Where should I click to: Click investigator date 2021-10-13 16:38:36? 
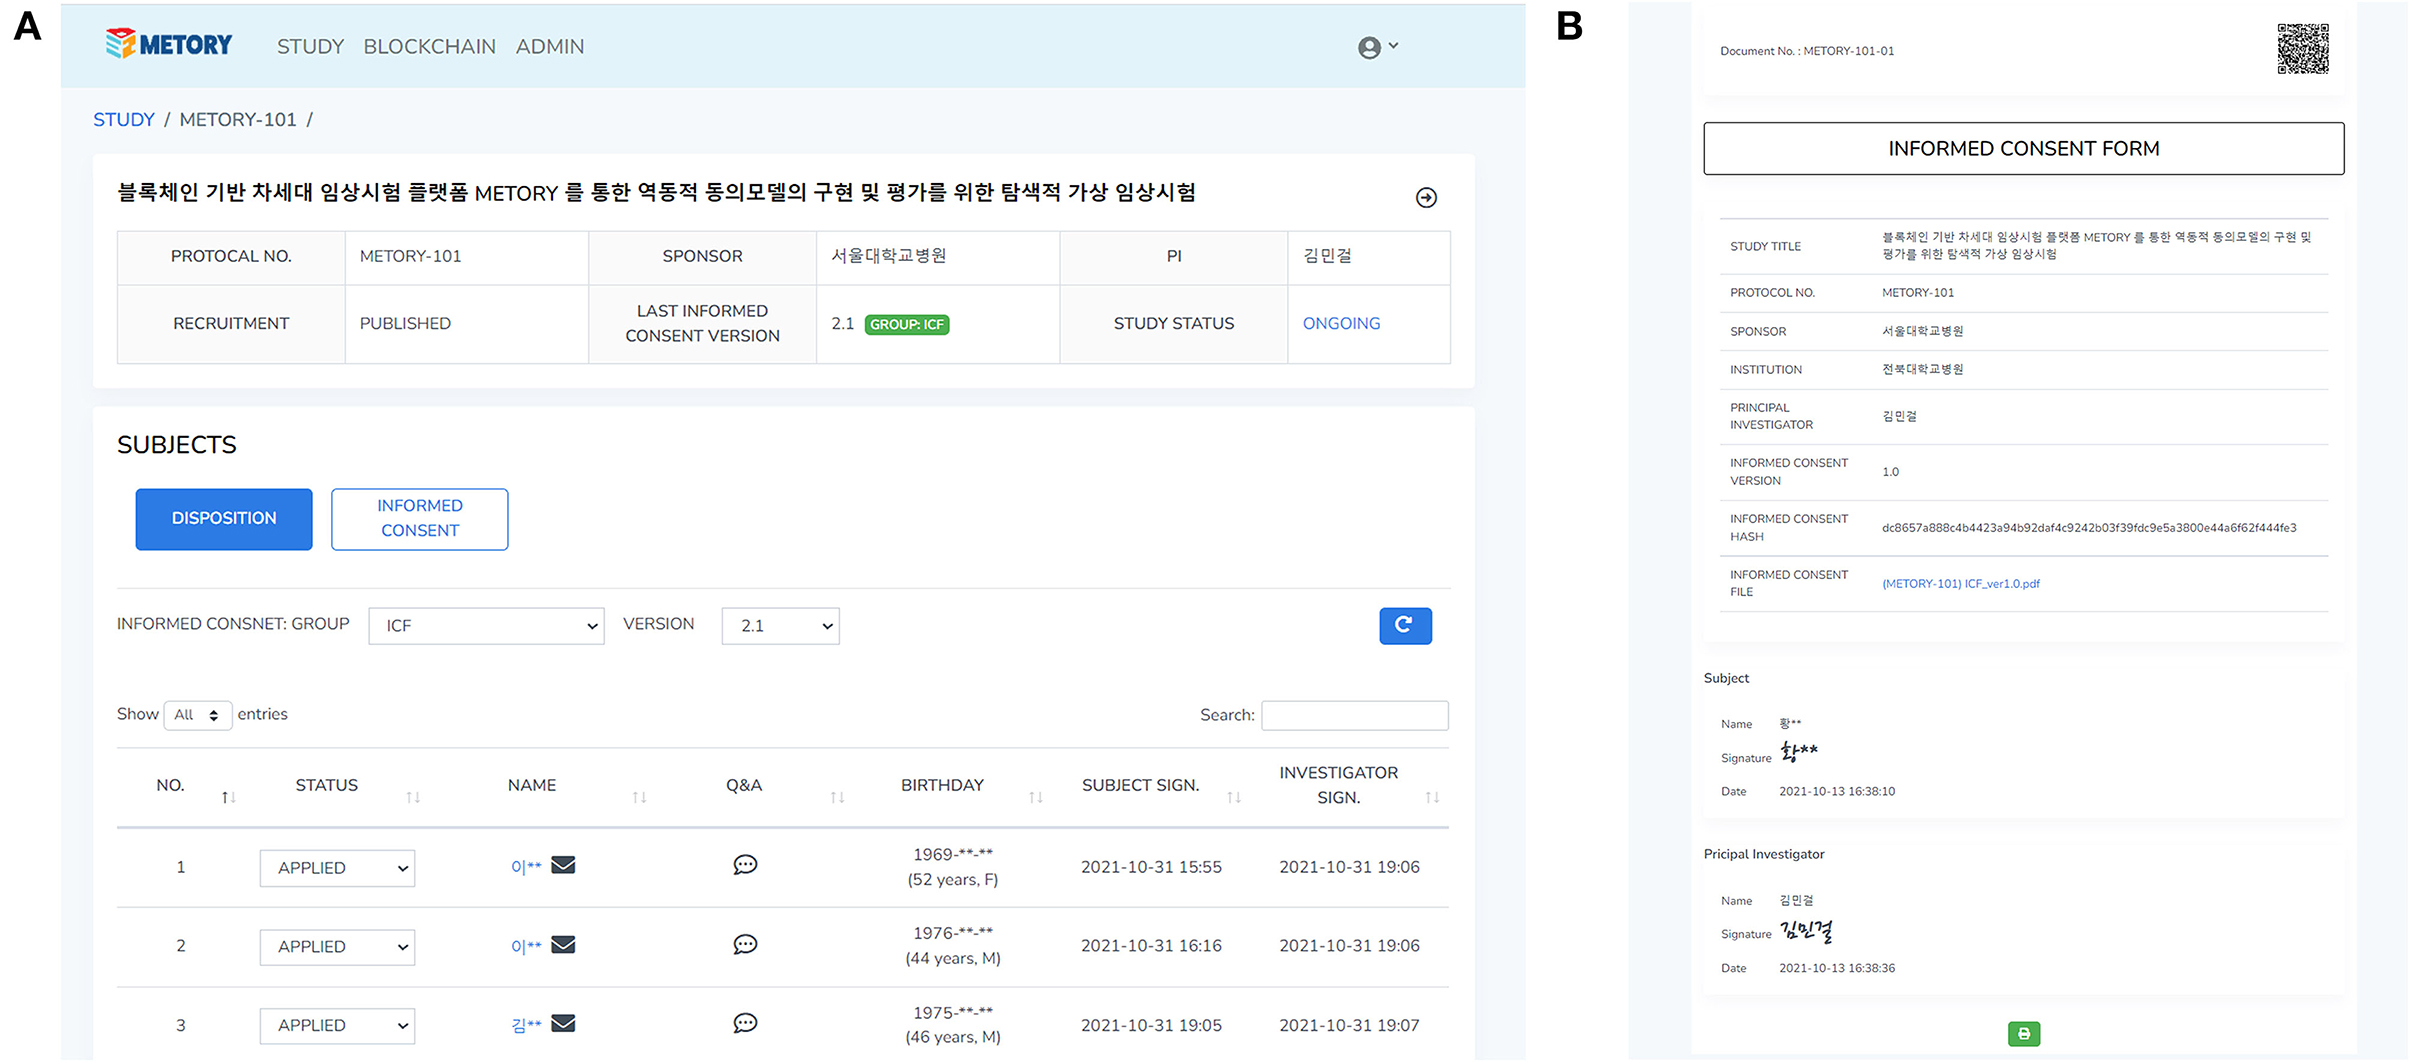pos(1837,969)
